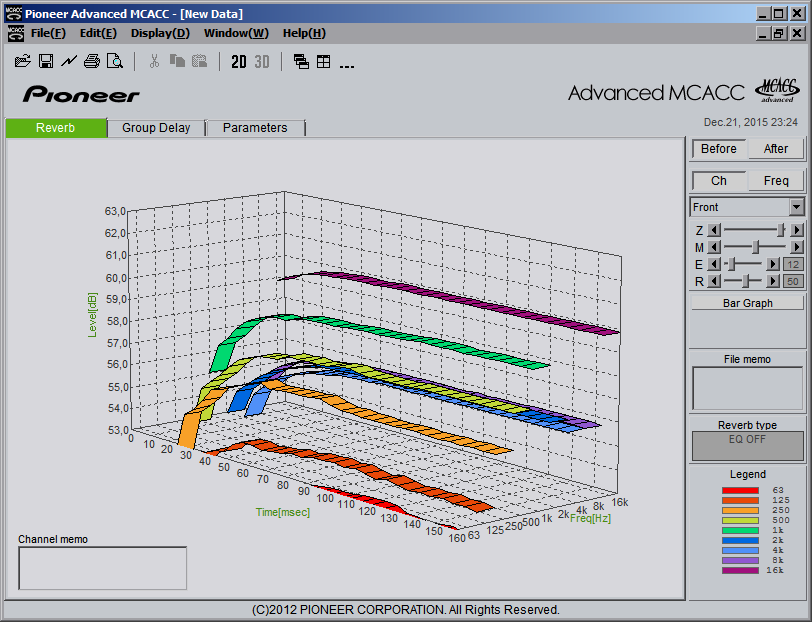The width and height of the screenshot is (812, 622).
Task: Click the R value field showing 50
Action: click(x=793, y=281)
